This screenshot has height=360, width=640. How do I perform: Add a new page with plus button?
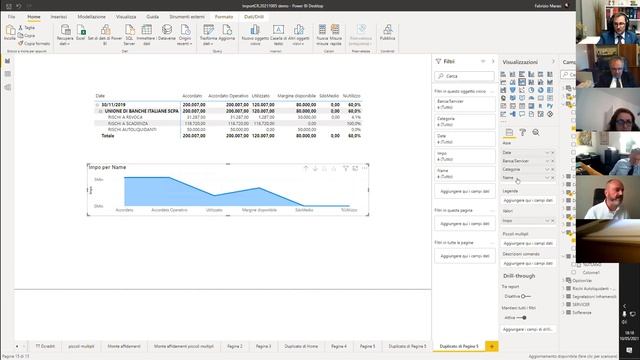[491, 346]
